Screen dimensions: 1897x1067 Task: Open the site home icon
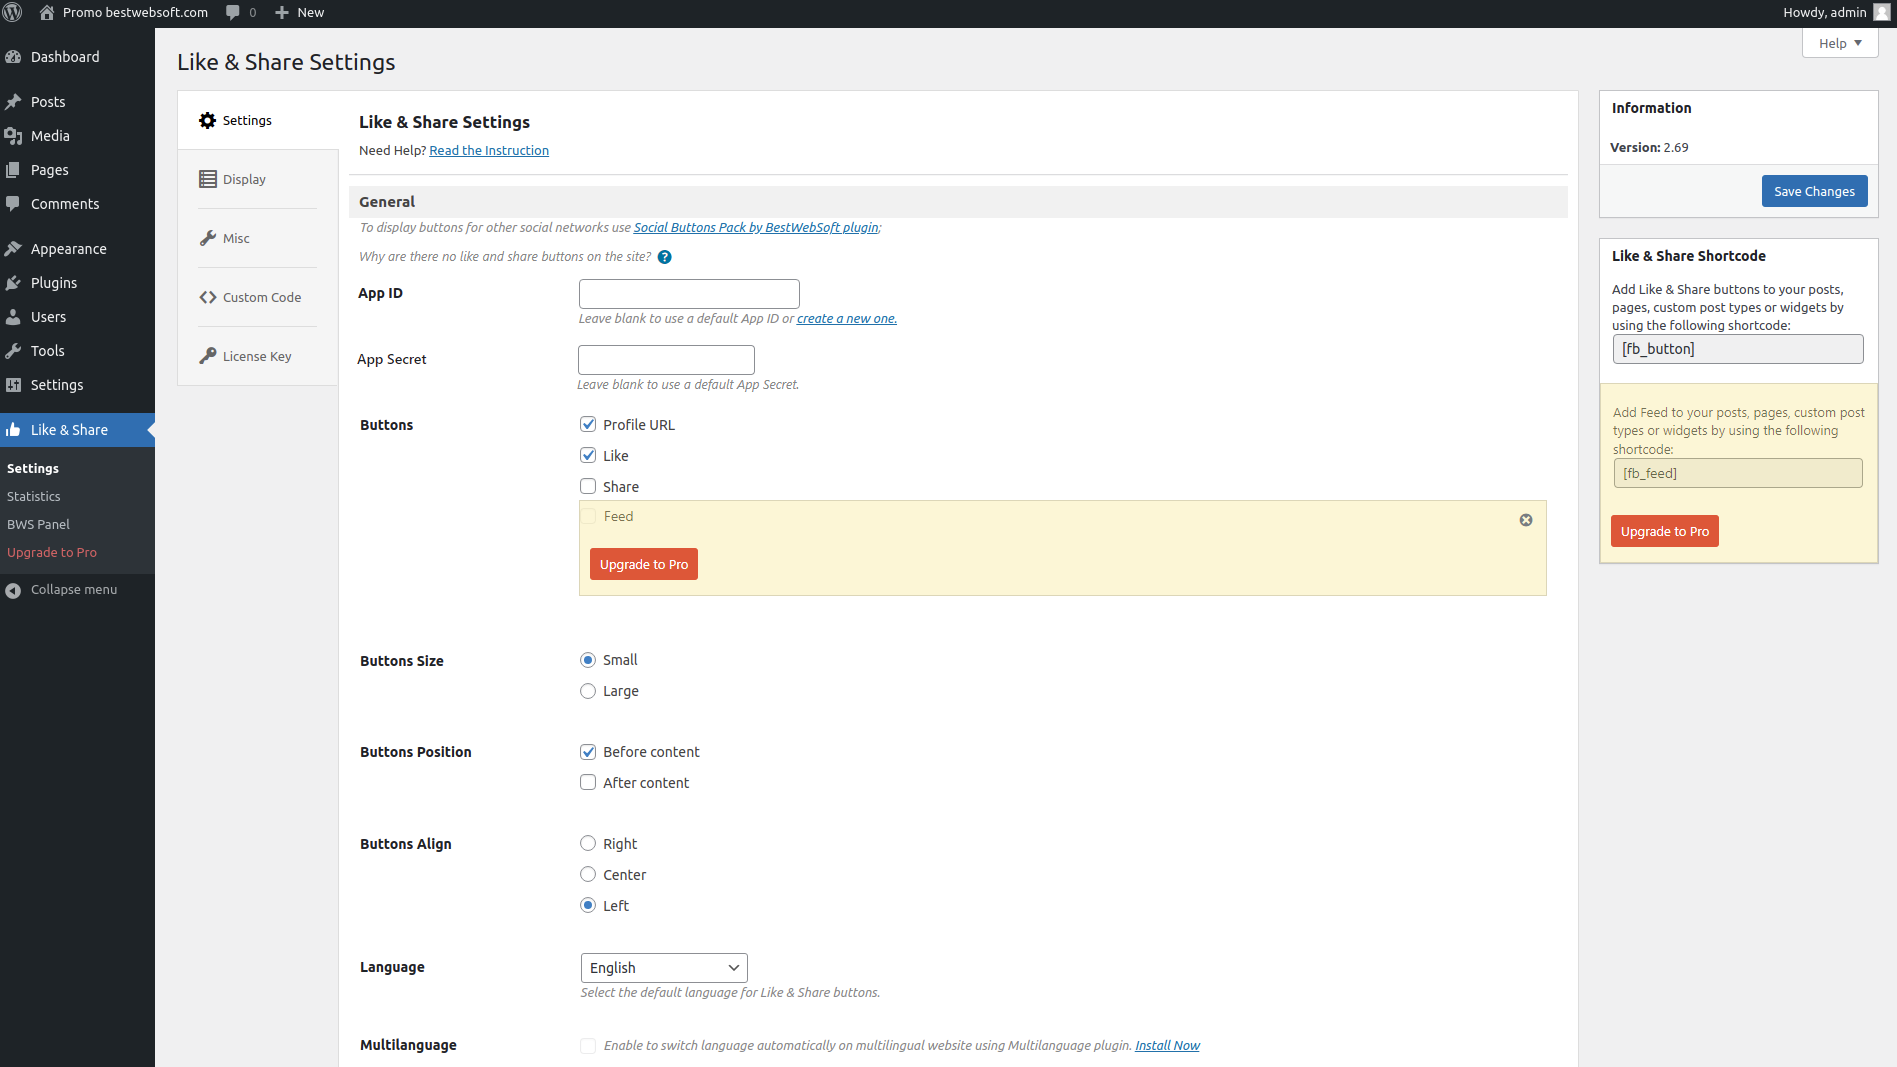47,13
